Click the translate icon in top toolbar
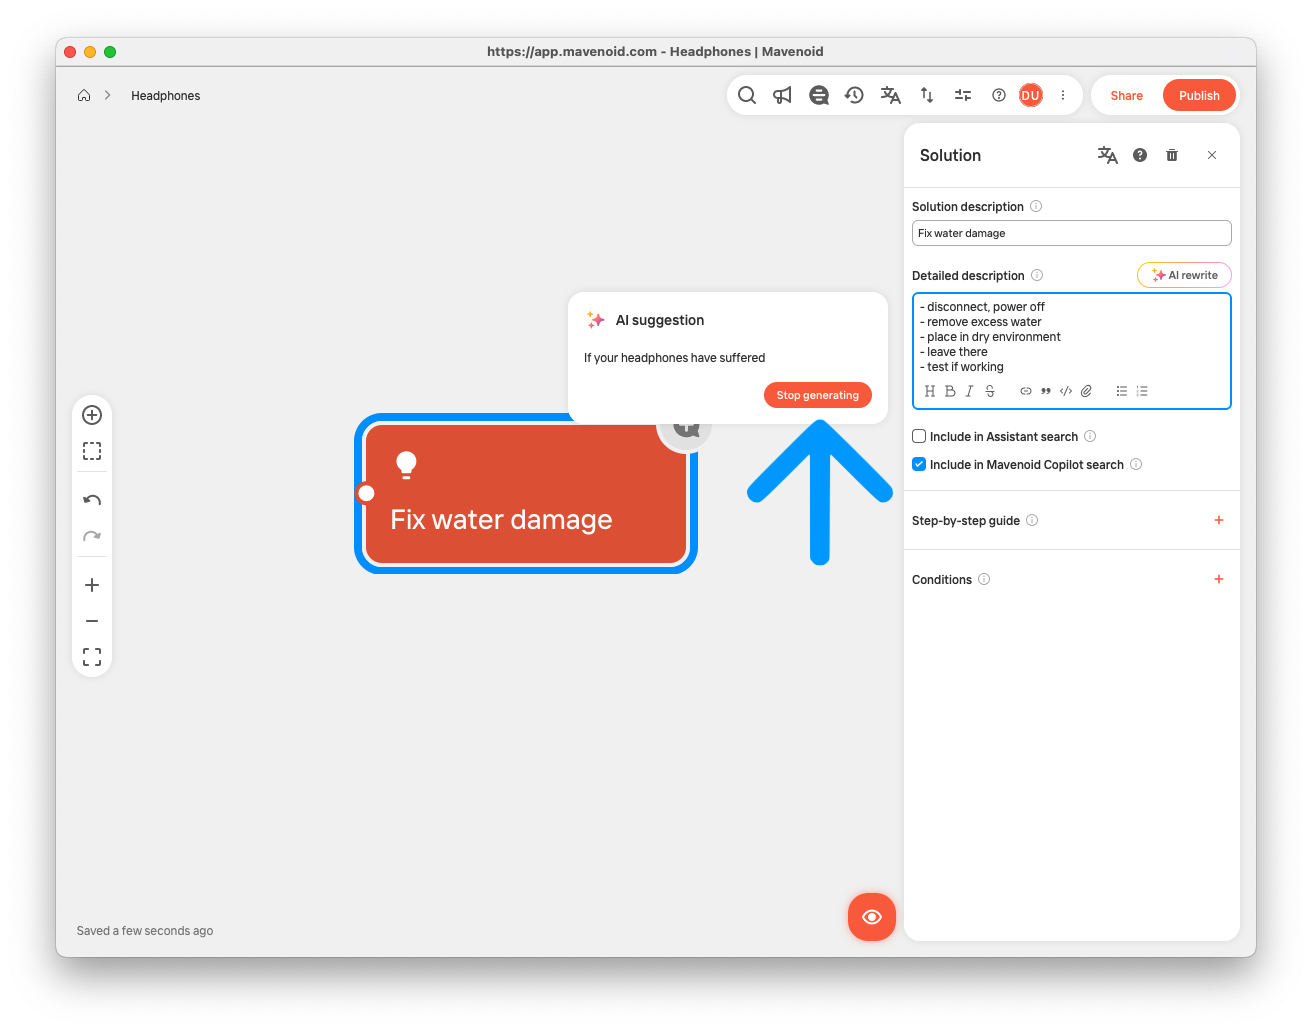This screenshot has width=1312, height=1031. pos(890,95)
